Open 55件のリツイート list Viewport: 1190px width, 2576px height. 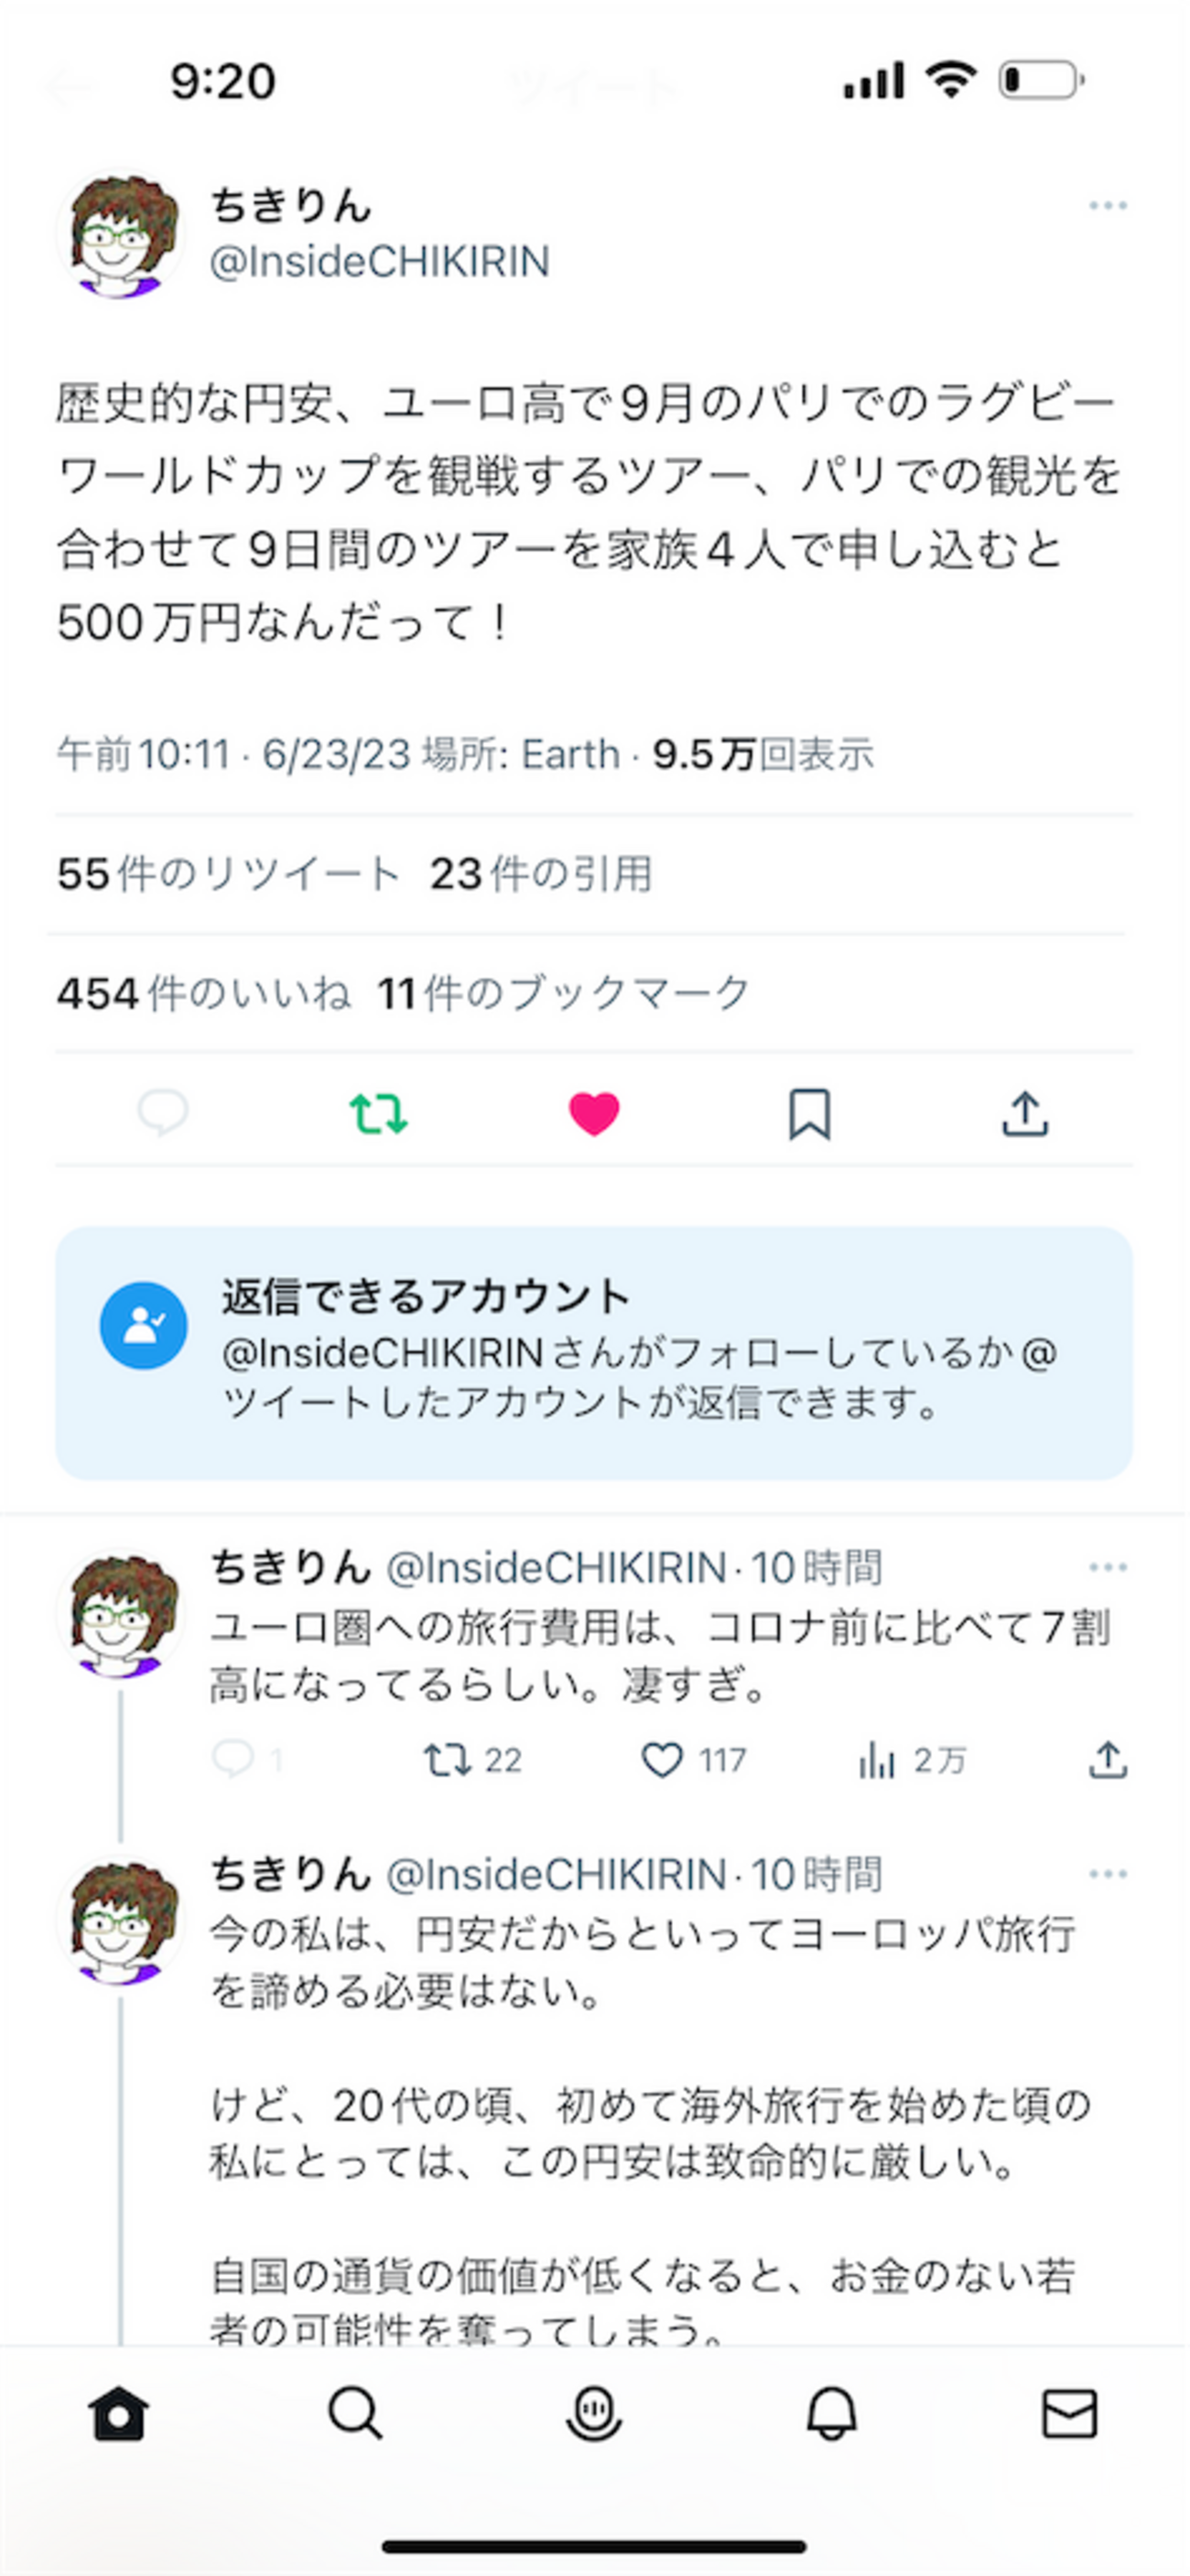[228, 874]
